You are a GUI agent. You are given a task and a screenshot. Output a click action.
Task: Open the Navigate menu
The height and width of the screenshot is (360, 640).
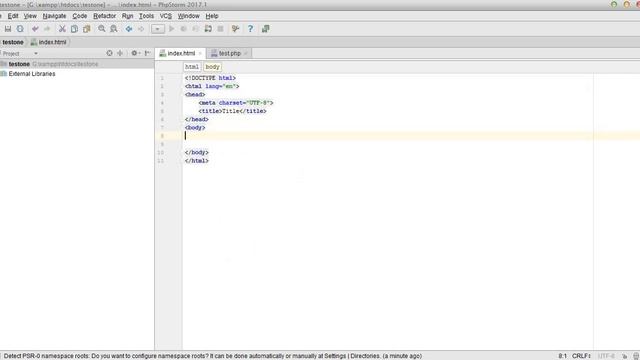tap(54, 16)
